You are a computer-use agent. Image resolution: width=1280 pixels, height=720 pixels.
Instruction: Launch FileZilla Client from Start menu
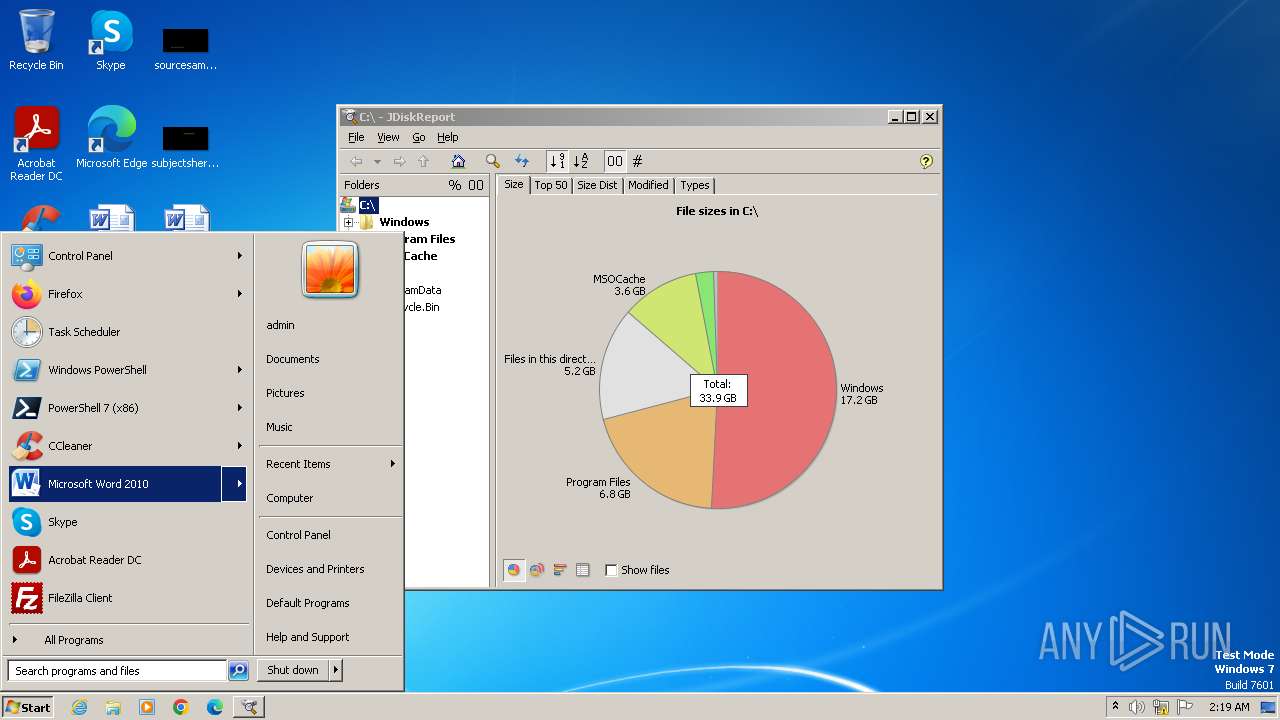[128, 598]
